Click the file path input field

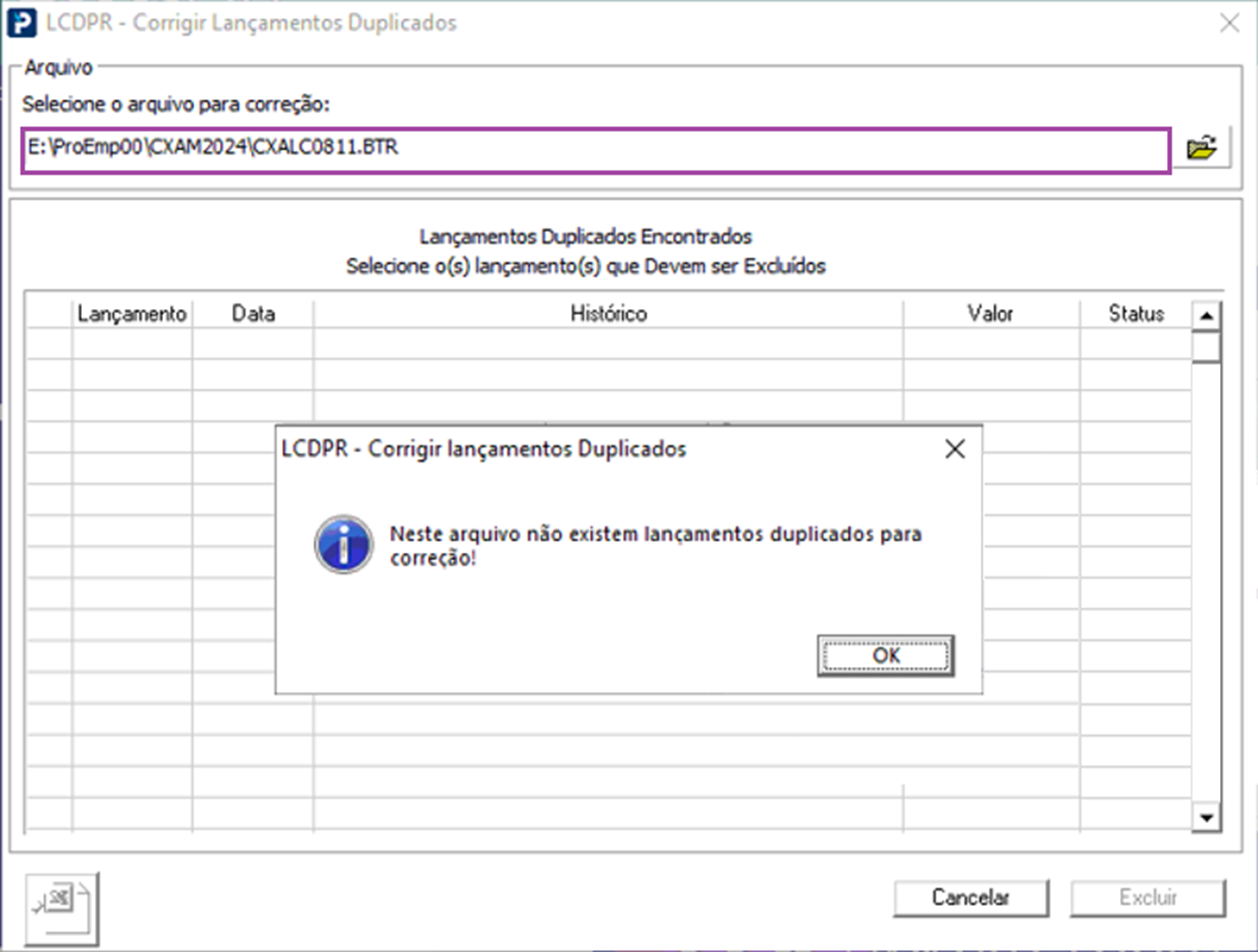tap(595, 150)
